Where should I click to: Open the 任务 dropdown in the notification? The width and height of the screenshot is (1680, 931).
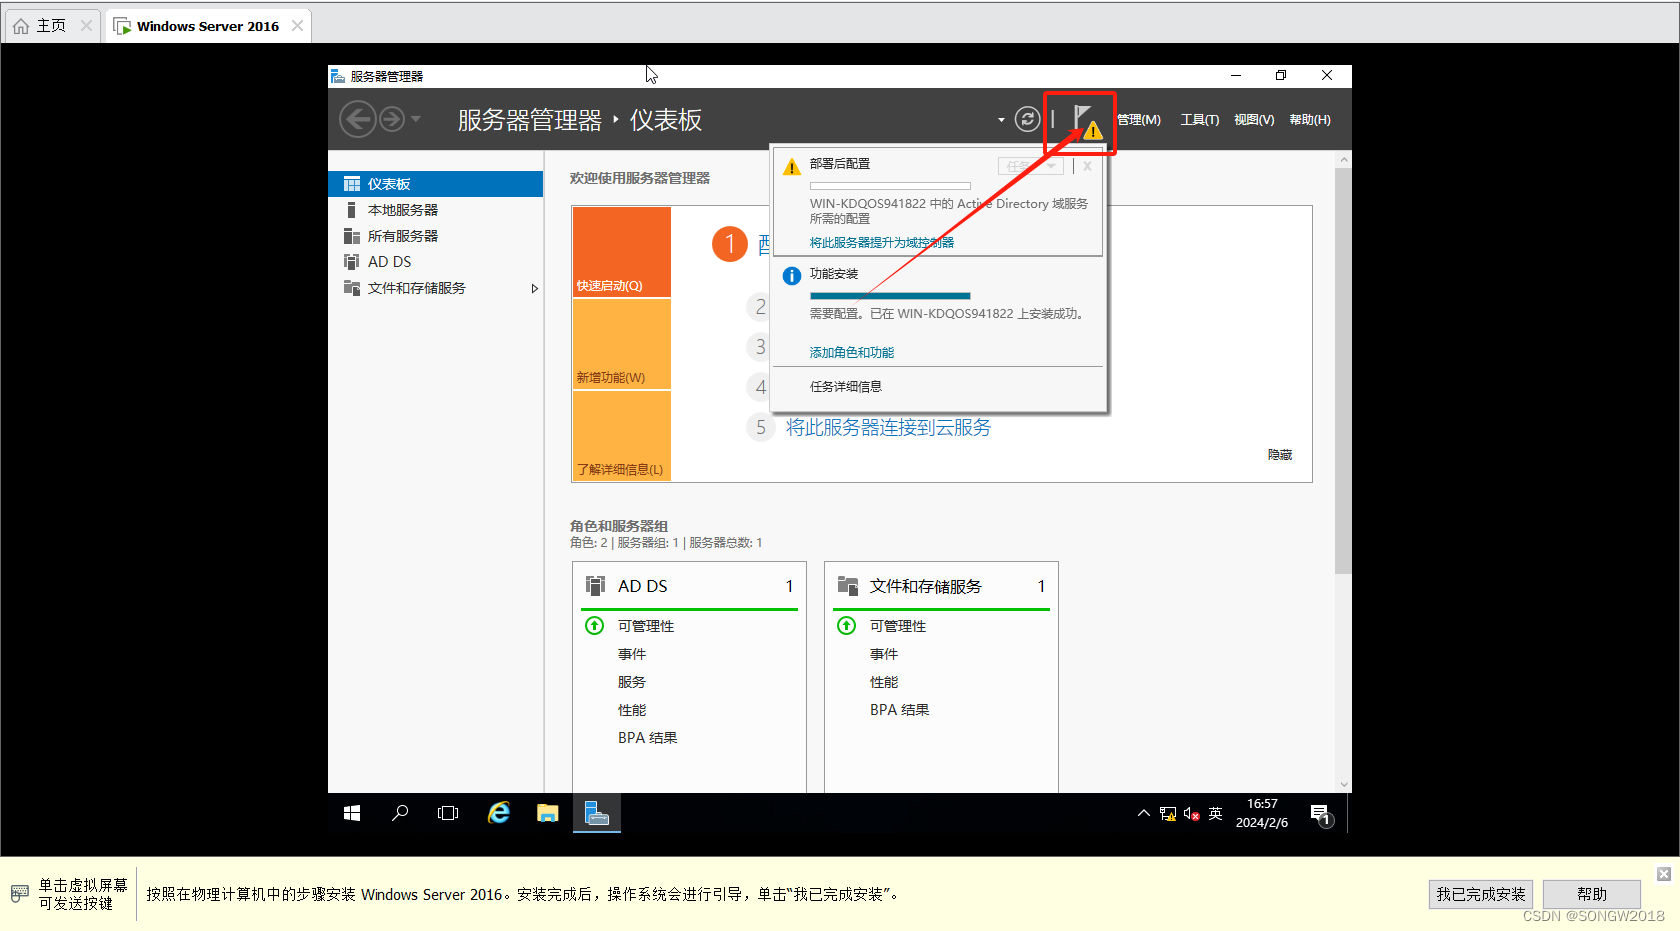[x=1030, y=166]
